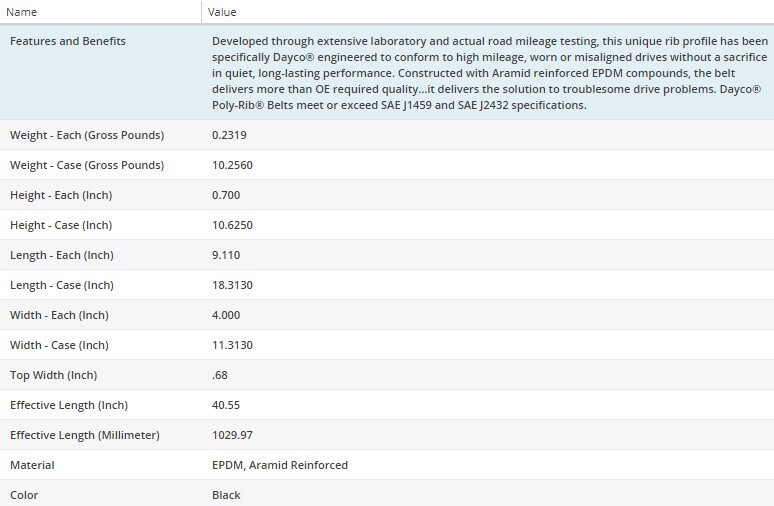
Task: Select the Features and Benefits label
Action: tap(68, 41)
